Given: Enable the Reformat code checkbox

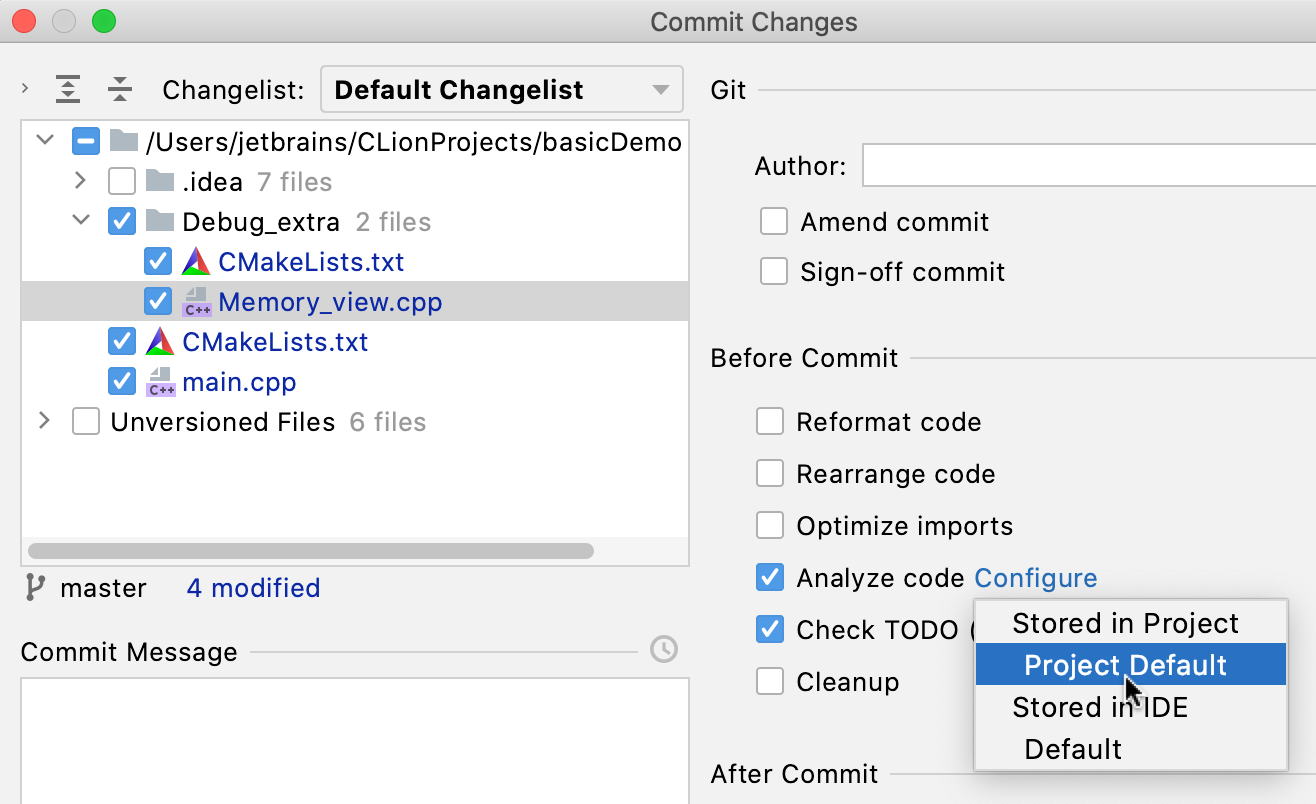Looking at the screenshot, I should pyautogui.click(x=770, y=421).
